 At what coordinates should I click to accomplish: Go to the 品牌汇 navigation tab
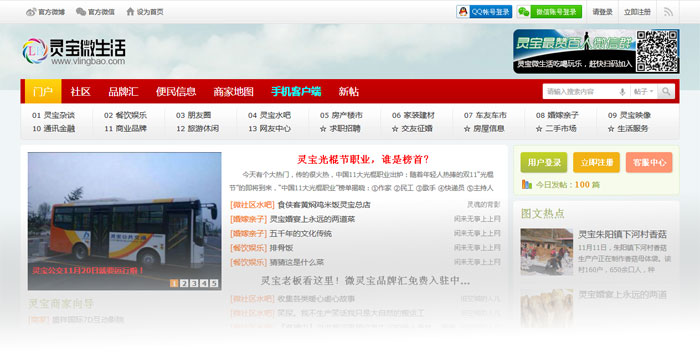pos(123,92)
